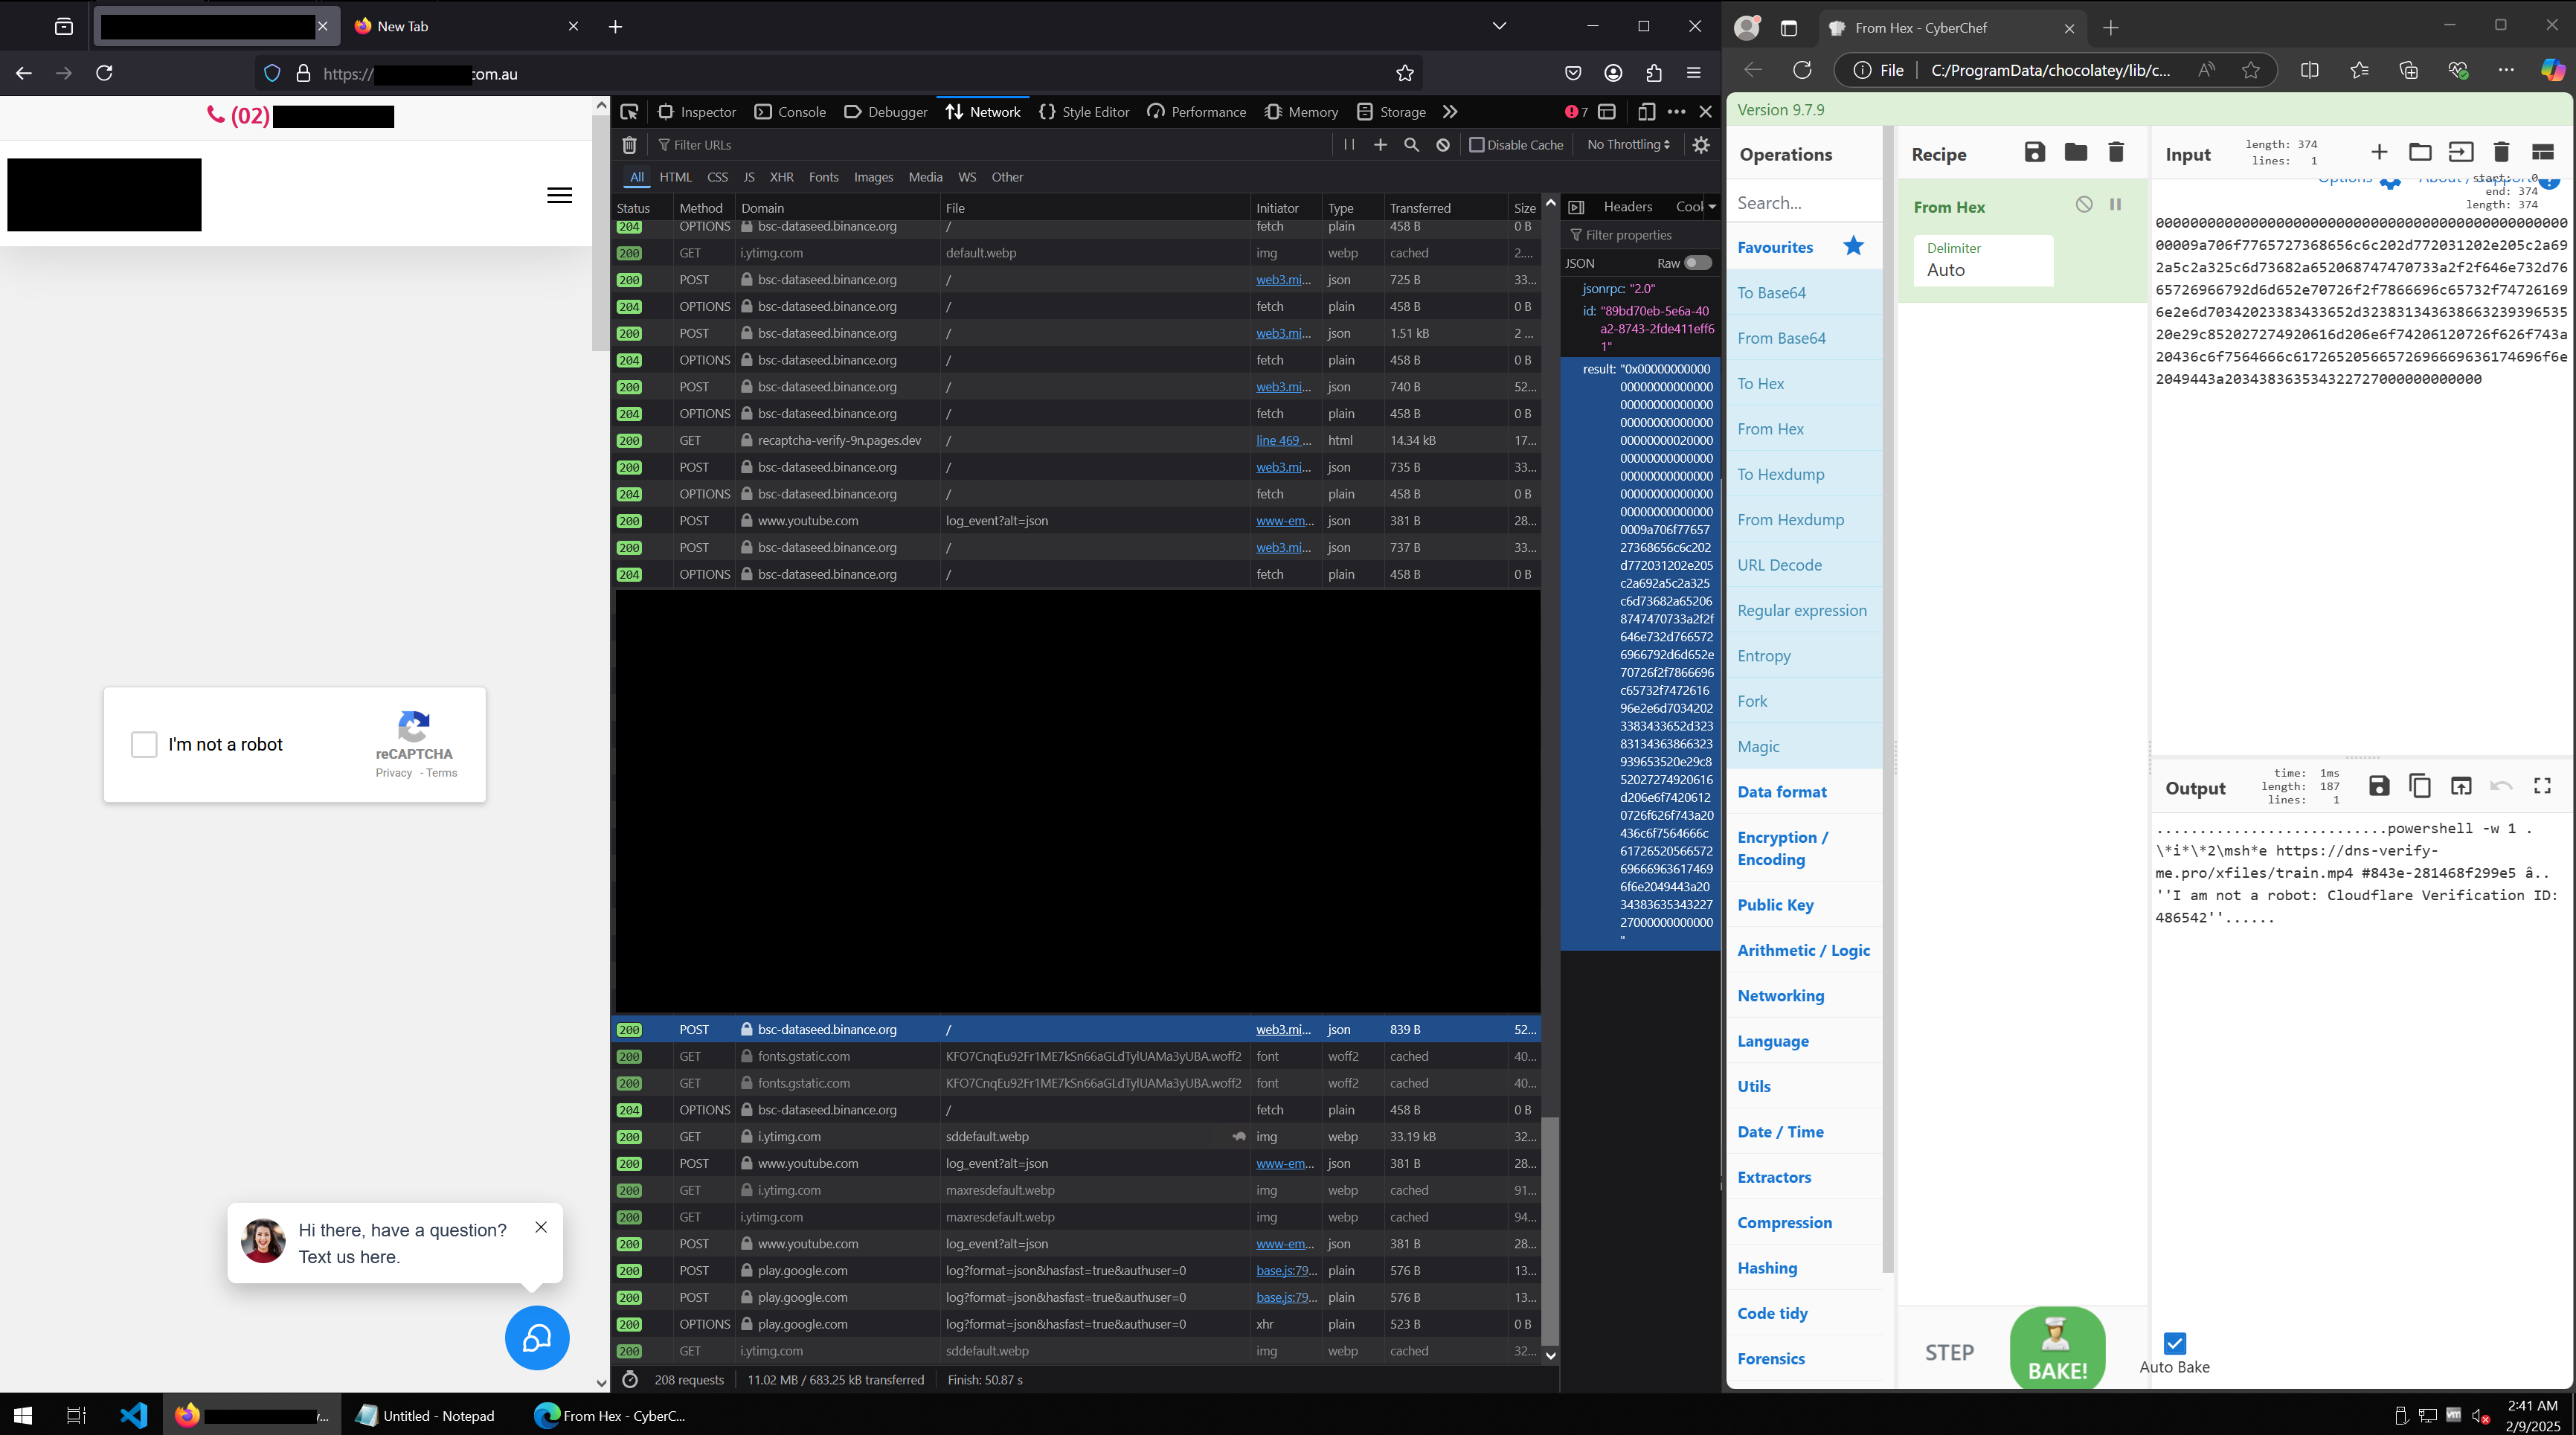Screen dimensions: 2576x1435
Task: Set breakpoint pause icon on From Hex
Action: coord(2116,204)
